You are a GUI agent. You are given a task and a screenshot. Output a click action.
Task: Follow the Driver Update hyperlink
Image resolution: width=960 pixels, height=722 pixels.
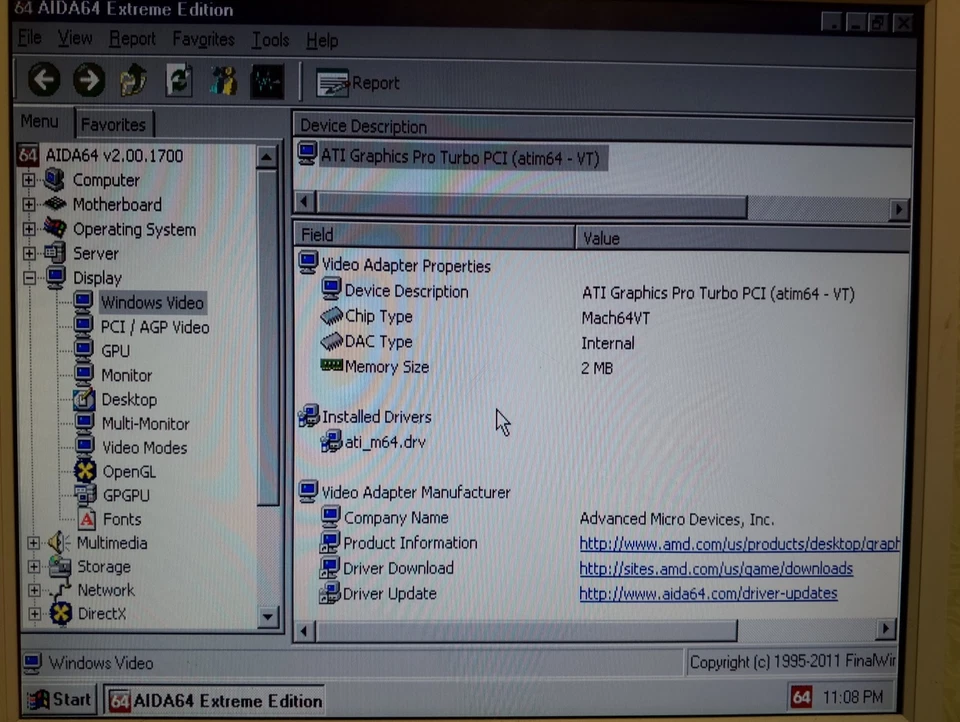(708, 593)
